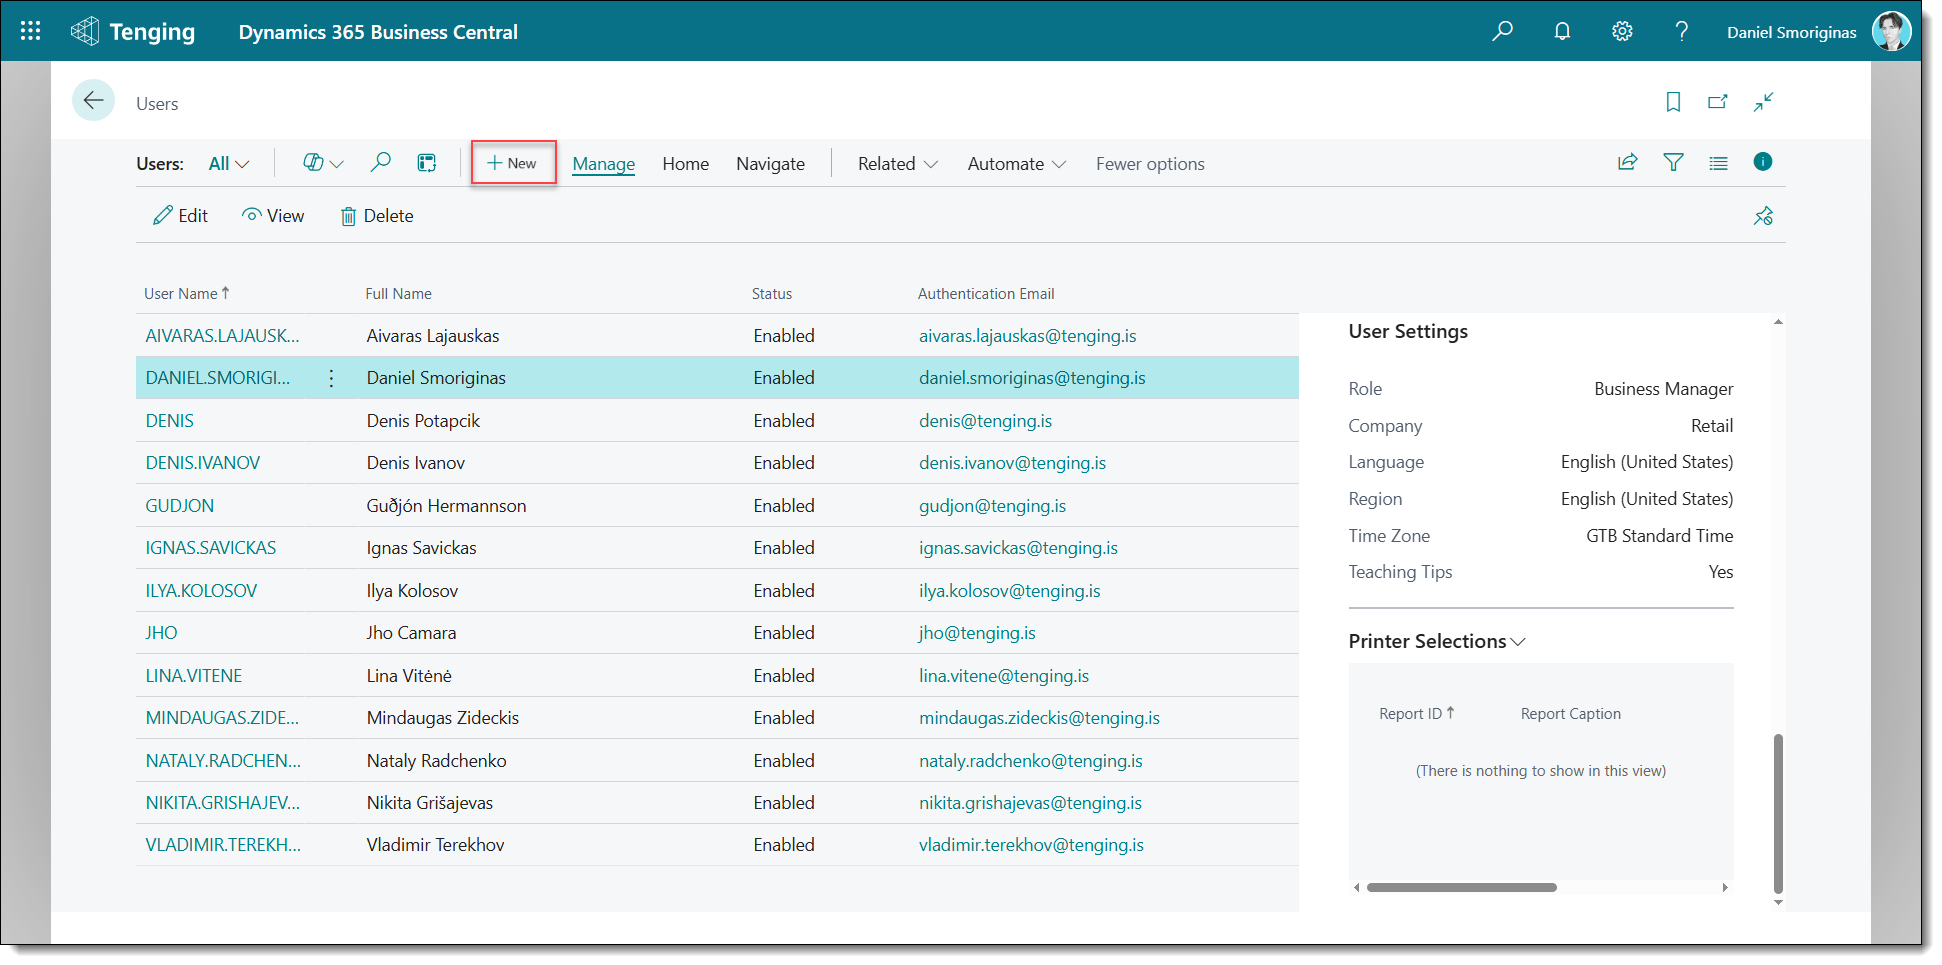Image resolution: width=1942 pixels, height=965 pixels.
Task: Open user ILYA.KOLOSOV
Action: pyautogui.click(x=201, y=591)
